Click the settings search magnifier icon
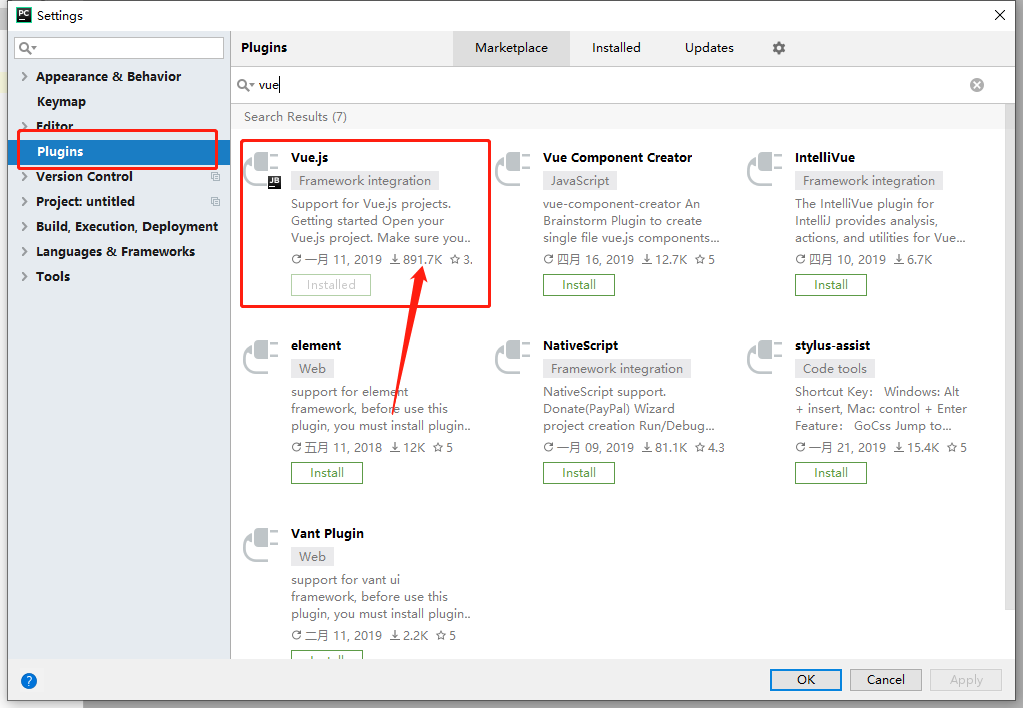 tap(27, 48)
